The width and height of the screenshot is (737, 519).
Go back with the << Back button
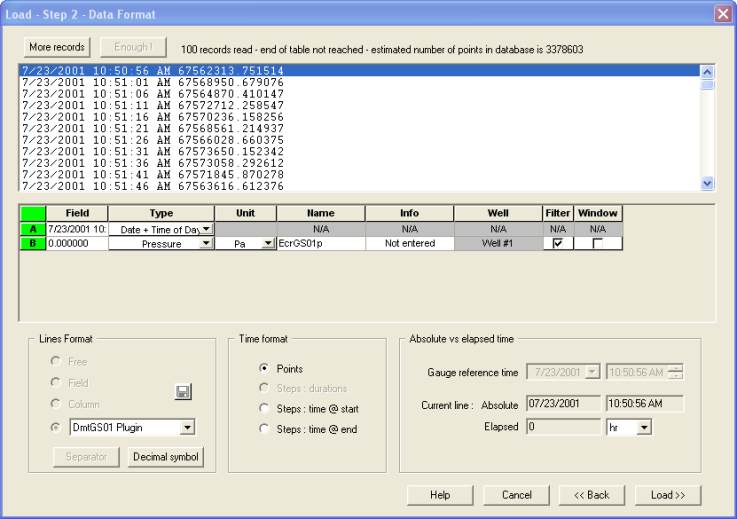pyautogui.click(x=592, y=495)
